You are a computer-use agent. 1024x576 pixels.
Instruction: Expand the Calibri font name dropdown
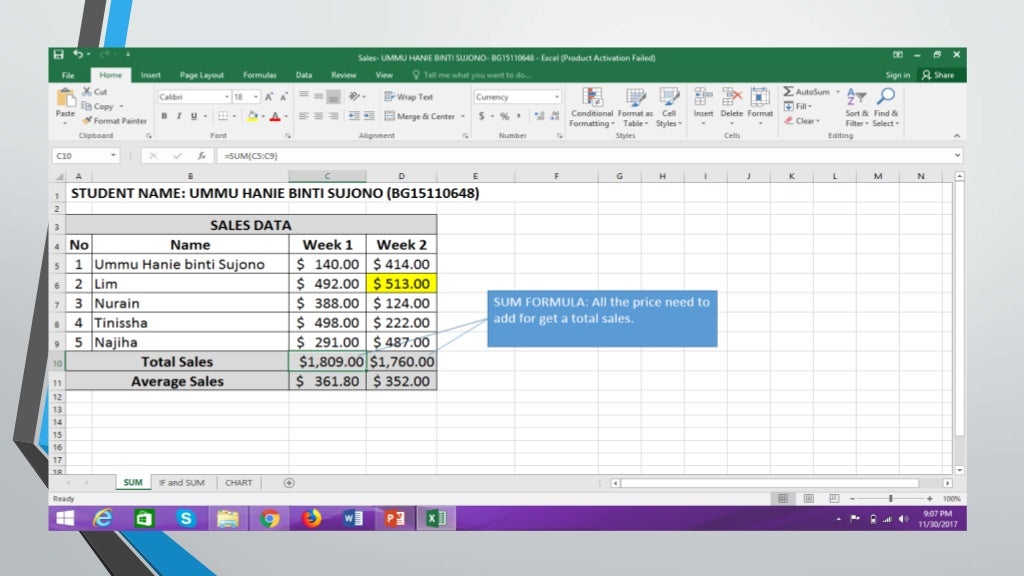[x=225, y=97]
